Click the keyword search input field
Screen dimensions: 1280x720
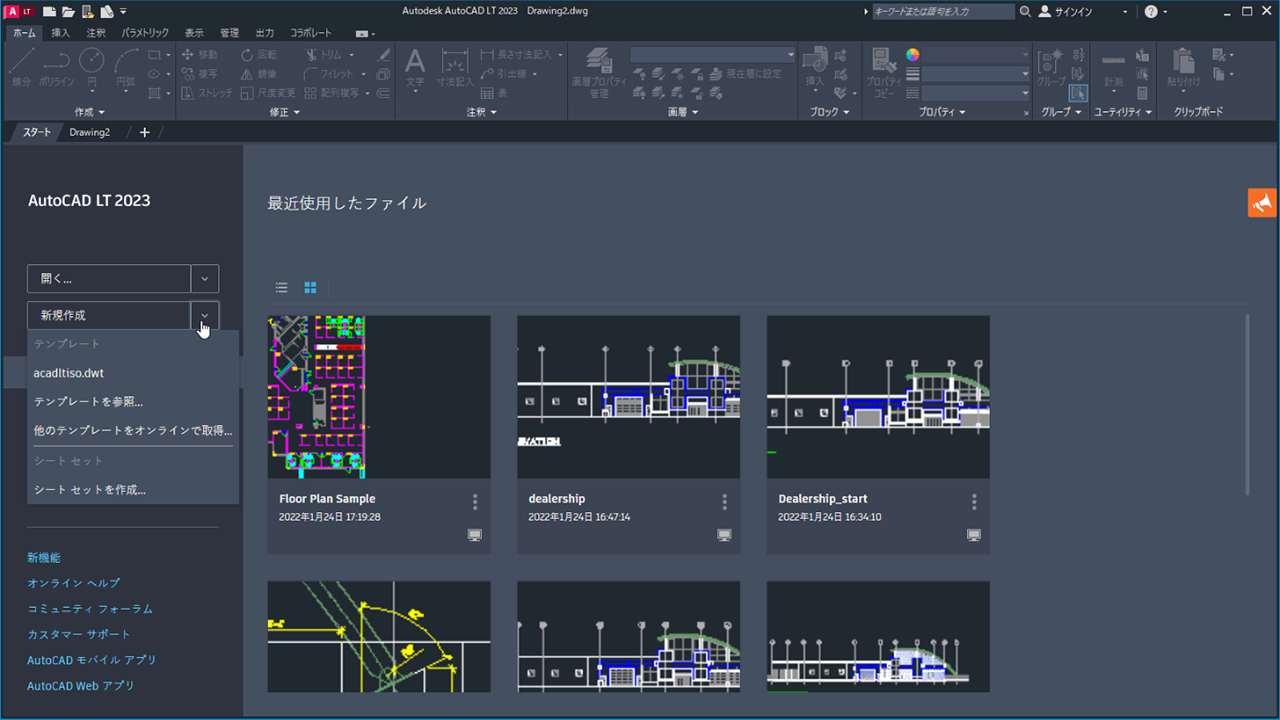click(943, 12)
